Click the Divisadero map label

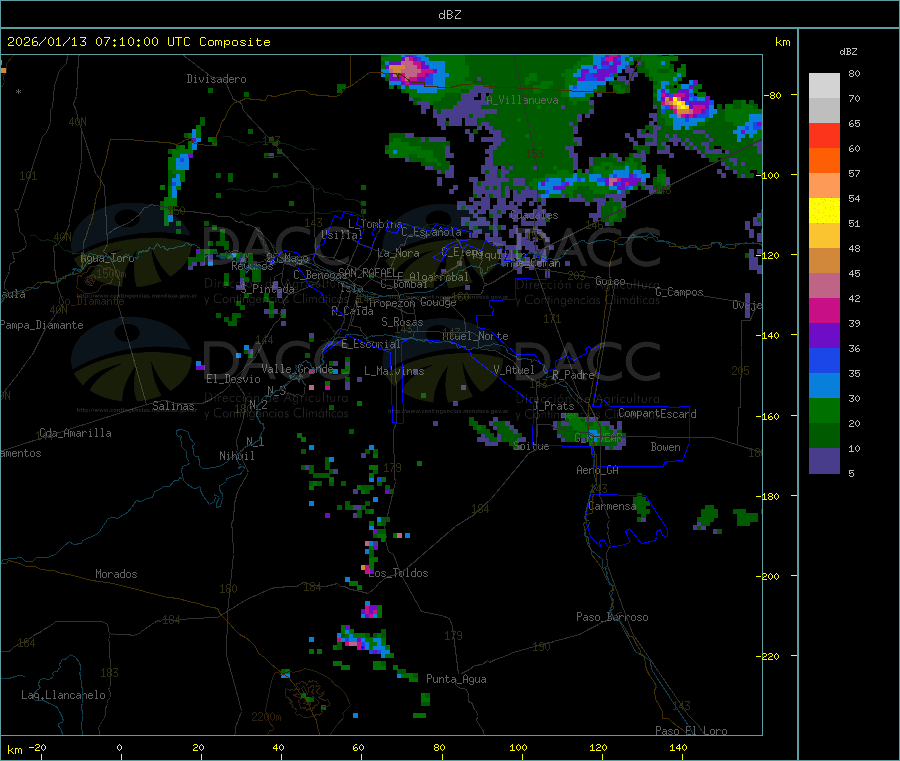(216, 79)
